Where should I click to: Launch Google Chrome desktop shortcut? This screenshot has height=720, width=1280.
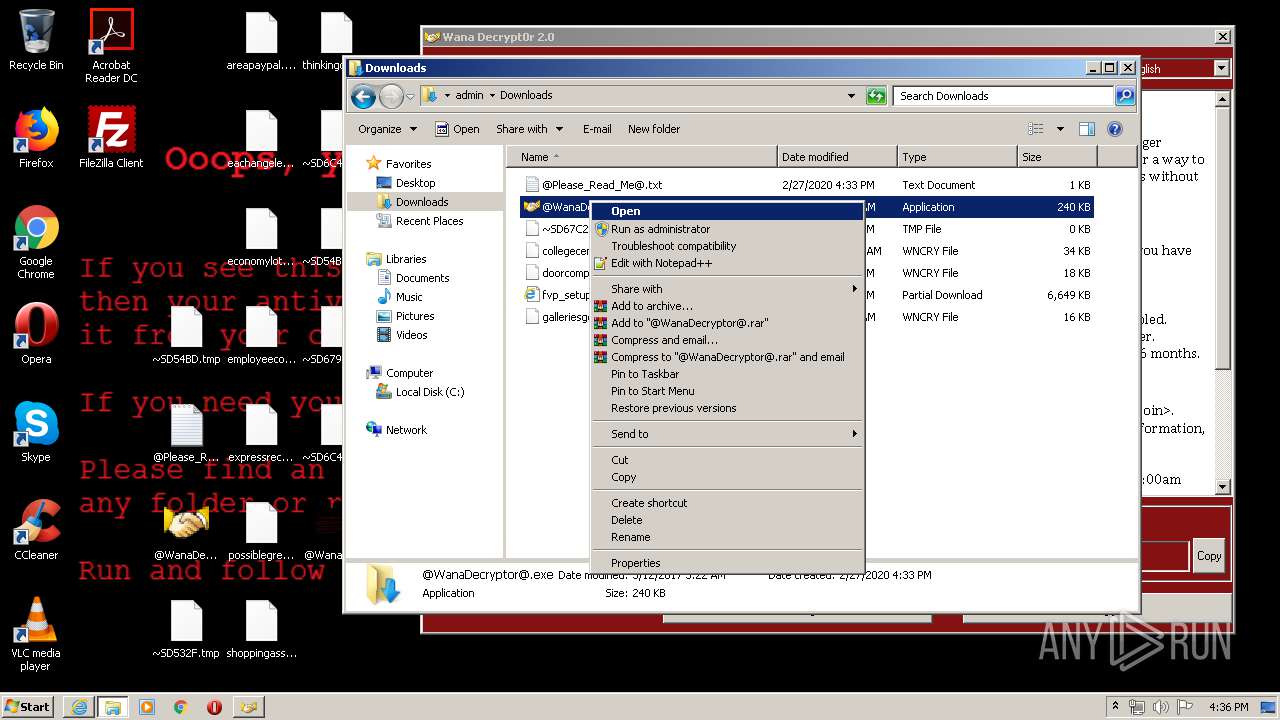coord(36,242)
